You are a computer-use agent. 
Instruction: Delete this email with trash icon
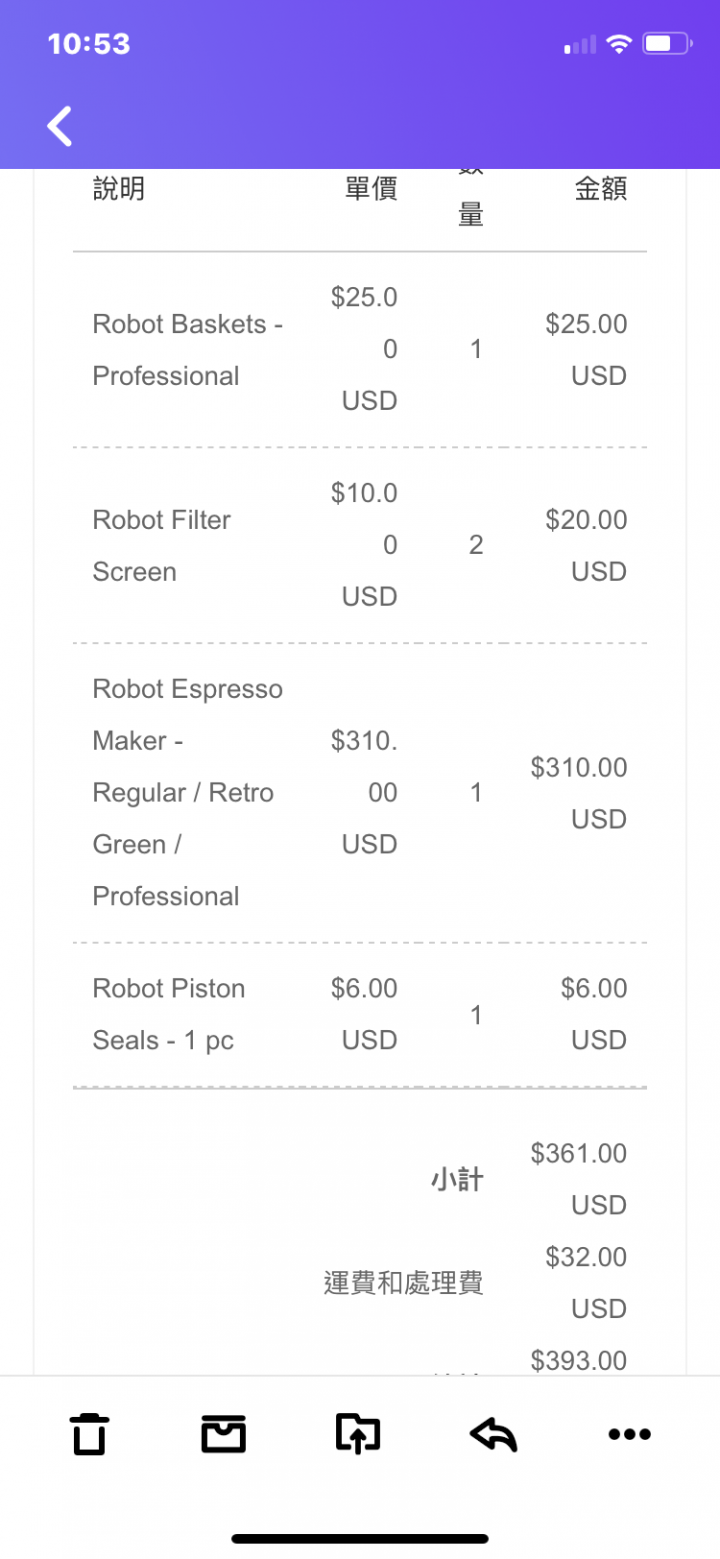pyautogui.click(x=89, y=1434)
